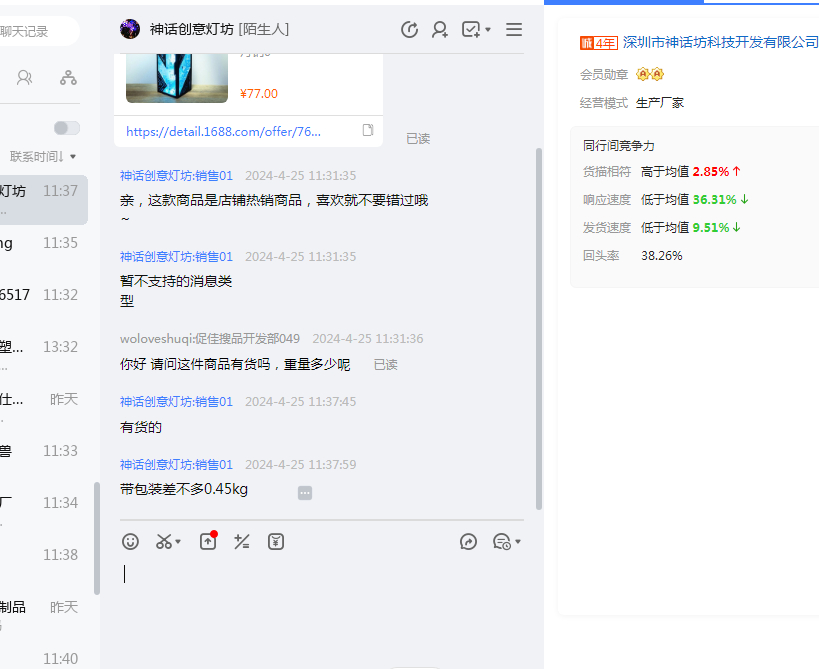The height and width of the screenshot is (669, 819).
Task: Open the emoji picker in chat toolbar
Action: [x=131, y=542]
